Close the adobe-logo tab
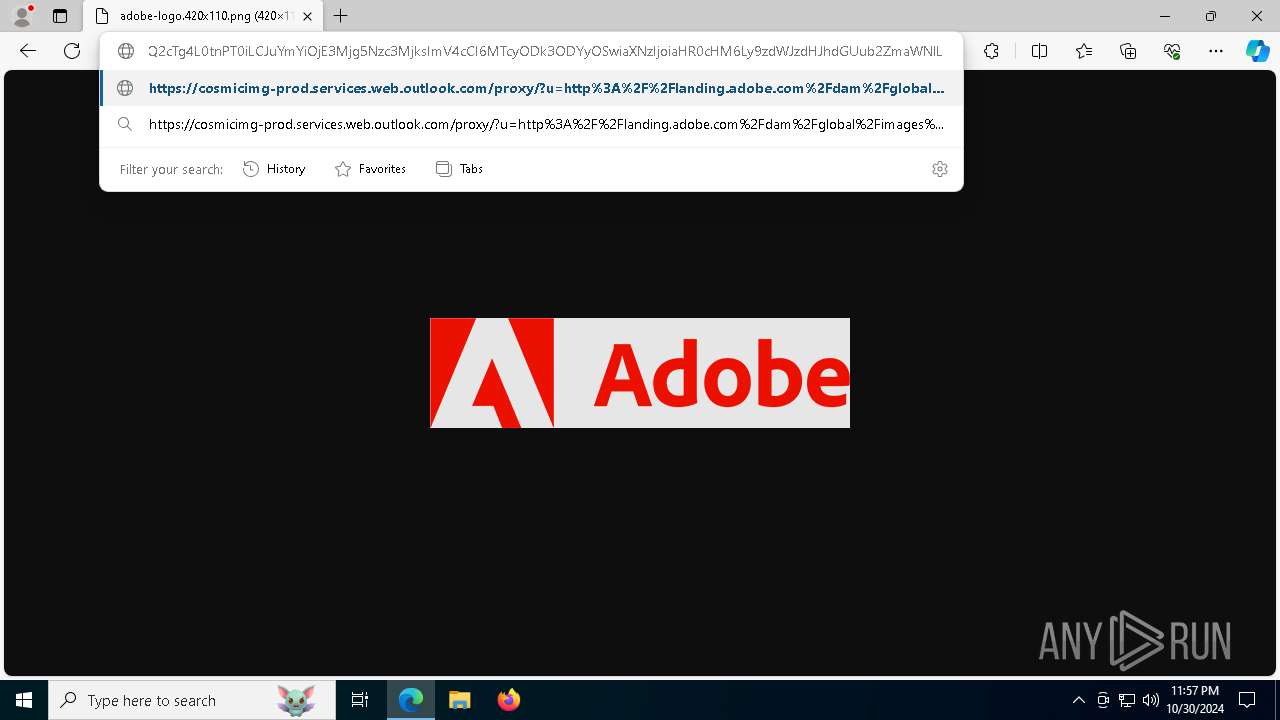Viewport: 1280px width, 720px height. click(307, 16)
